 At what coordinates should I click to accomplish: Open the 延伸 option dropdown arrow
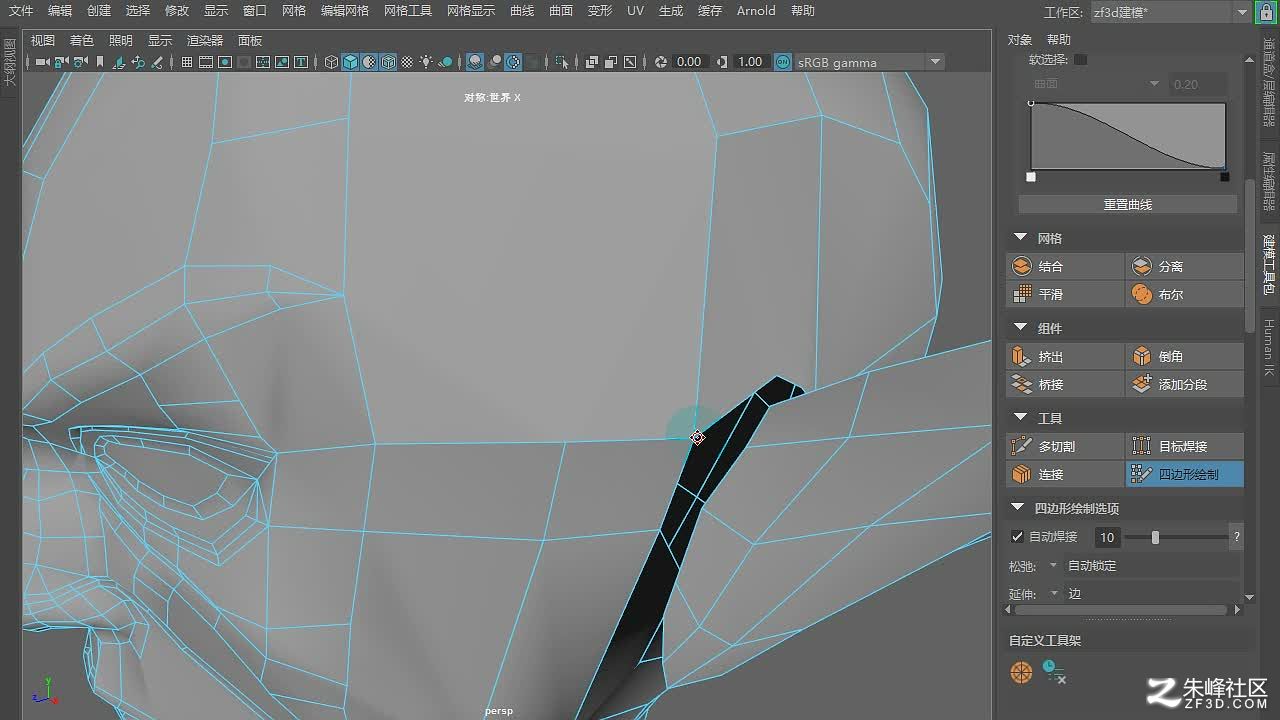pos(1053,594)
